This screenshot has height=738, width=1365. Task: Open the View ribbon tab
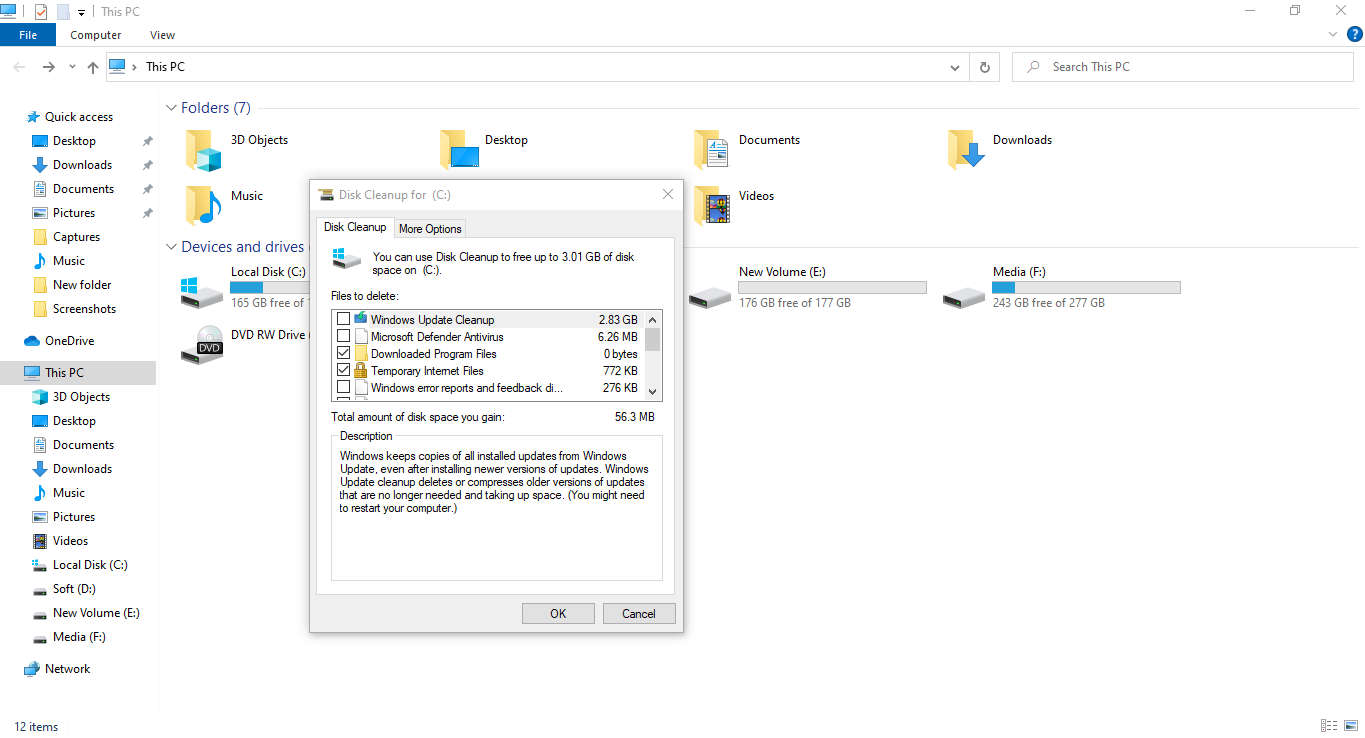162,35
